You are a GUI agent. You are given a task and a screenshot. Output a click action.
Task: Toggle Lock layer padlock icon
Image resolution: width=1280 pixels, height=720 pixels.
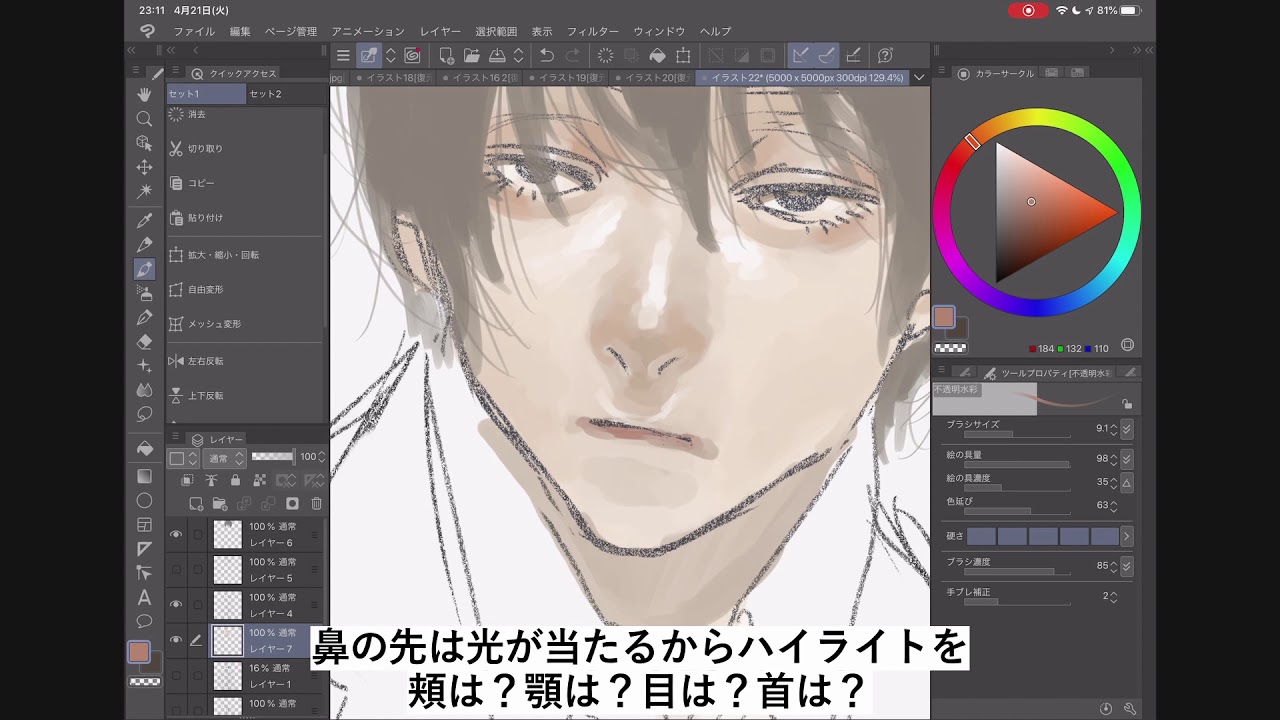235,481
